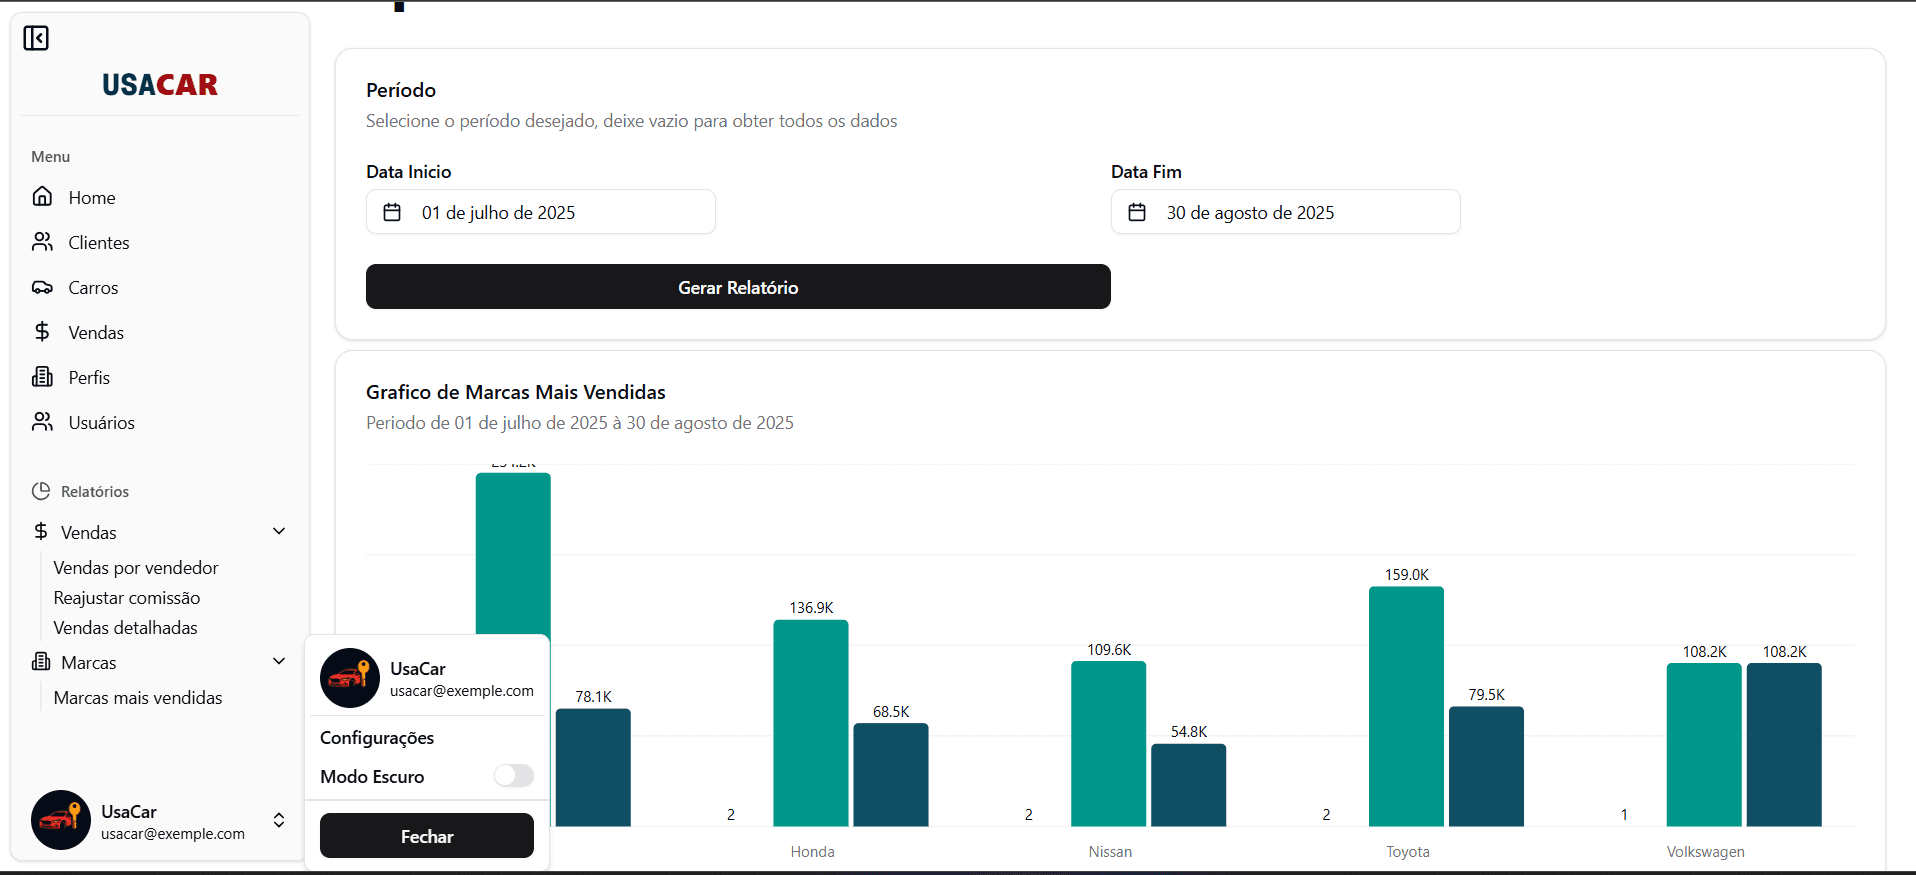Collapse the Vendas reports section chevron
Image resolution: width=1916 pixels, height=875 pixels.
coord(279,531)
